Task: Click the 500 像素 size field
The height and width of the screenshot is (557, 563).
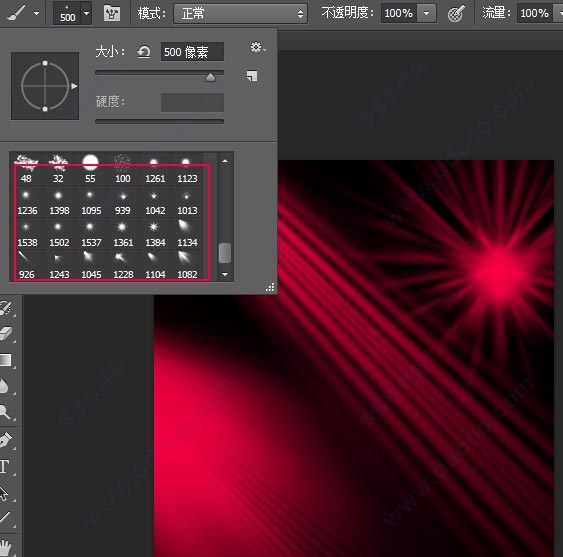Action: pyautogui.click(x=192, y=52)
